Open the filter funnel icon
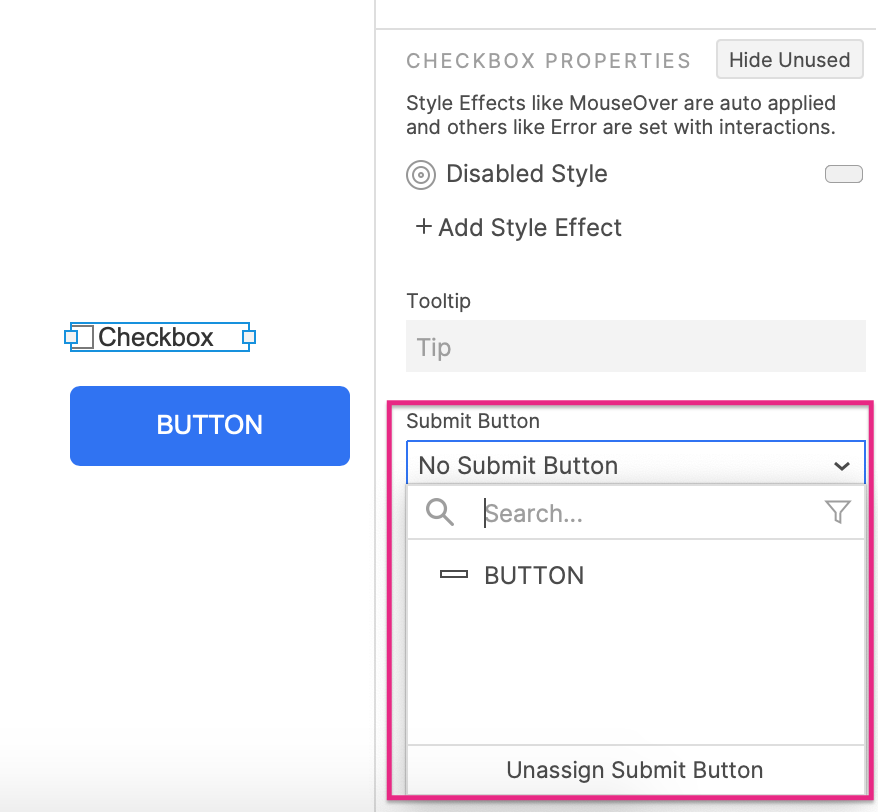The image size is (878, 812). (838, 512)
